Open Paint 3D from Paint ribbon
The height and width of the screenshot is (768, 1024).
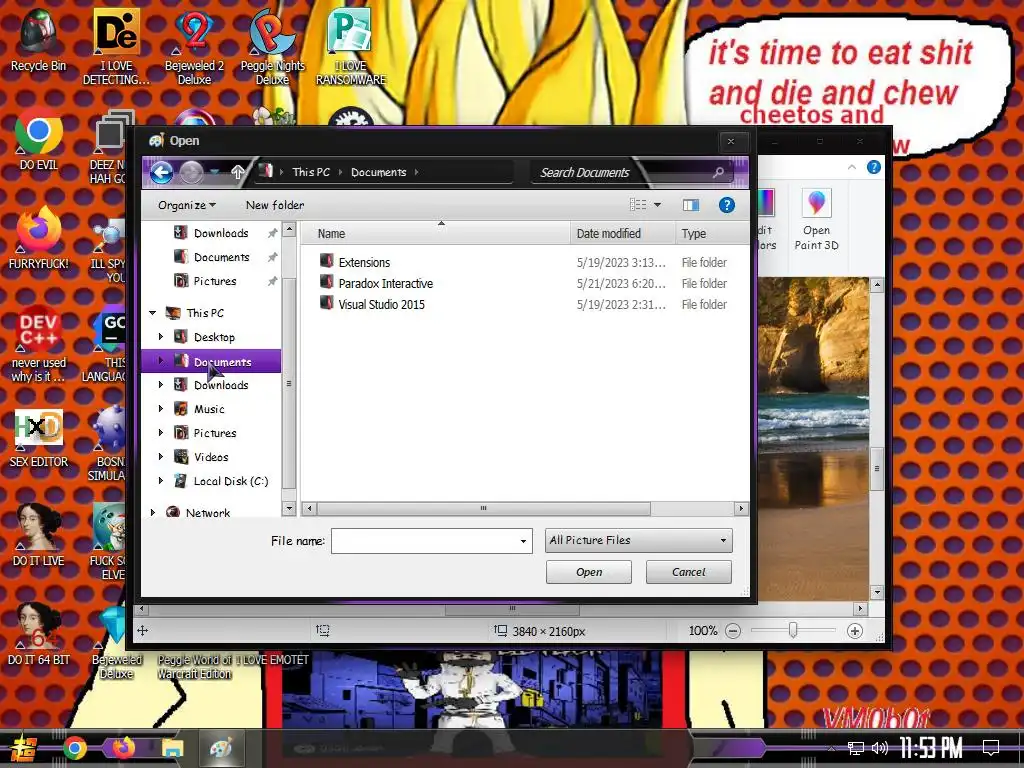pyautogui.click(x=816, y=220)
